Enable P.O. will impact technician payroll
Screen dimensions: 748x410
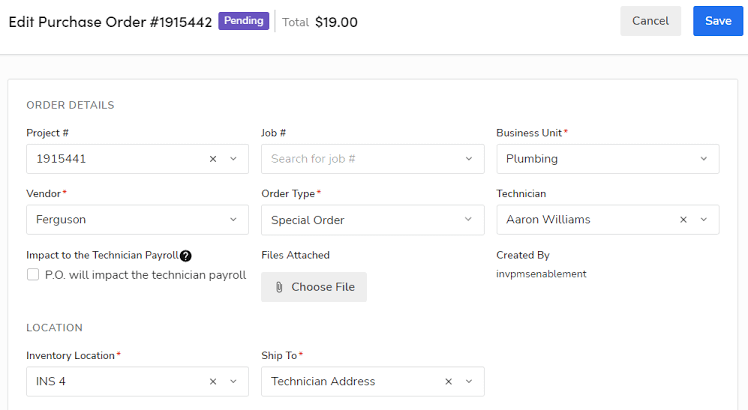33,275
